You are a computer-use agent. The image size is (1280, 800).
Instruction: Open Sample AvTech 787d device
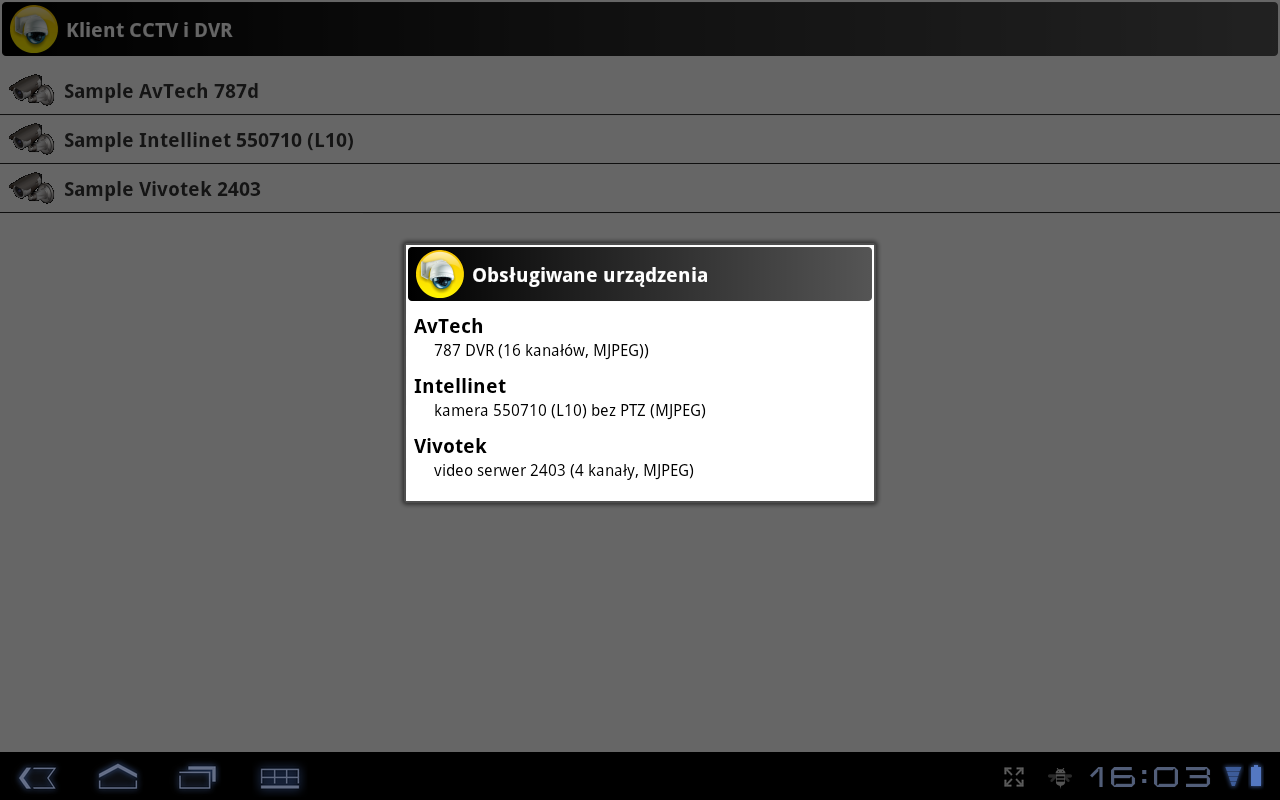click(640, 90)
